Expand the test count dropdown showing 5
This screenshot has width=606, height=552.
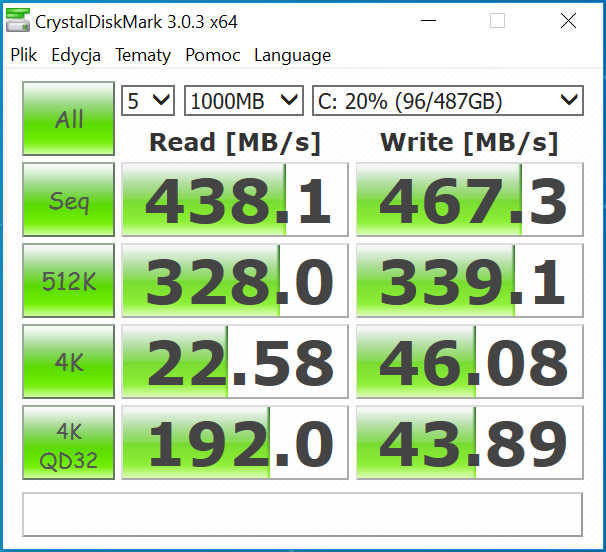pyautogui.click(x=148, y=101)
